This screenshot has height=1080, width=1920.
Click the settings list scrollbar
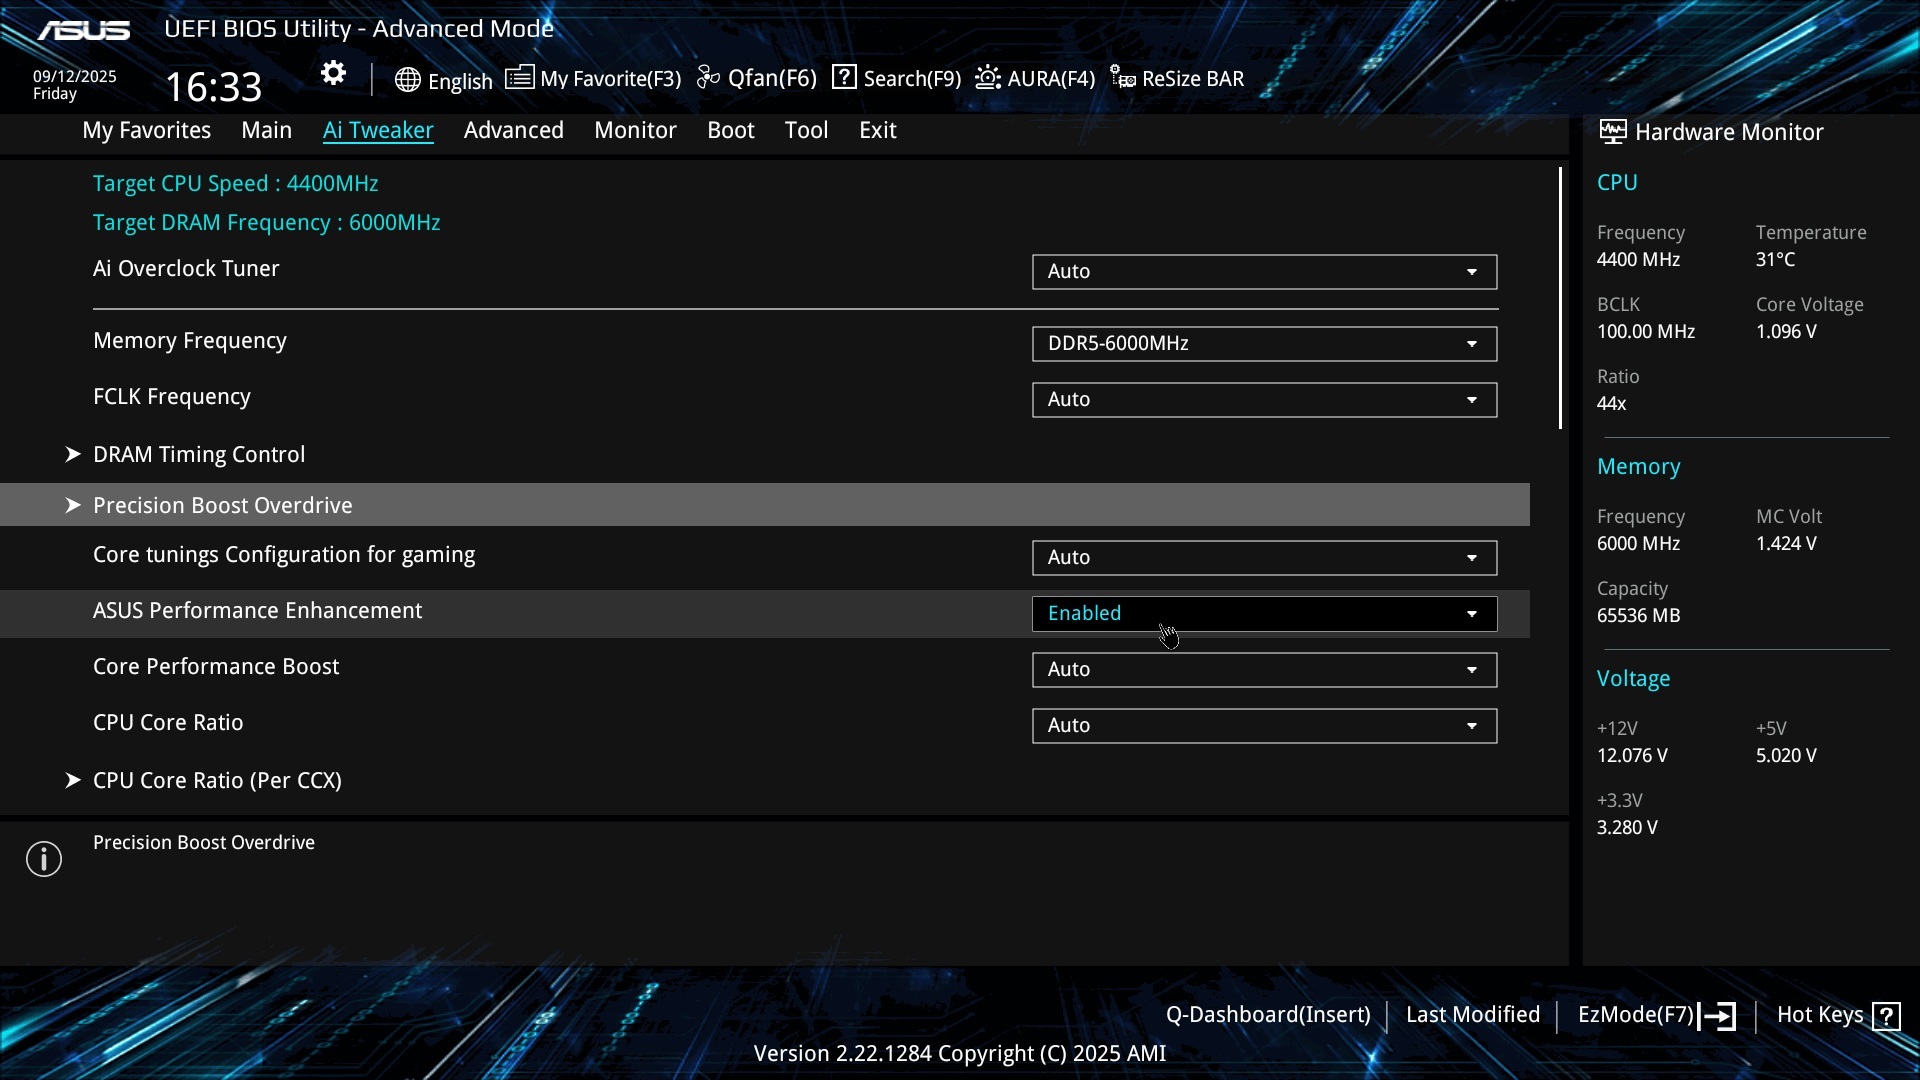click(1560, 298)
